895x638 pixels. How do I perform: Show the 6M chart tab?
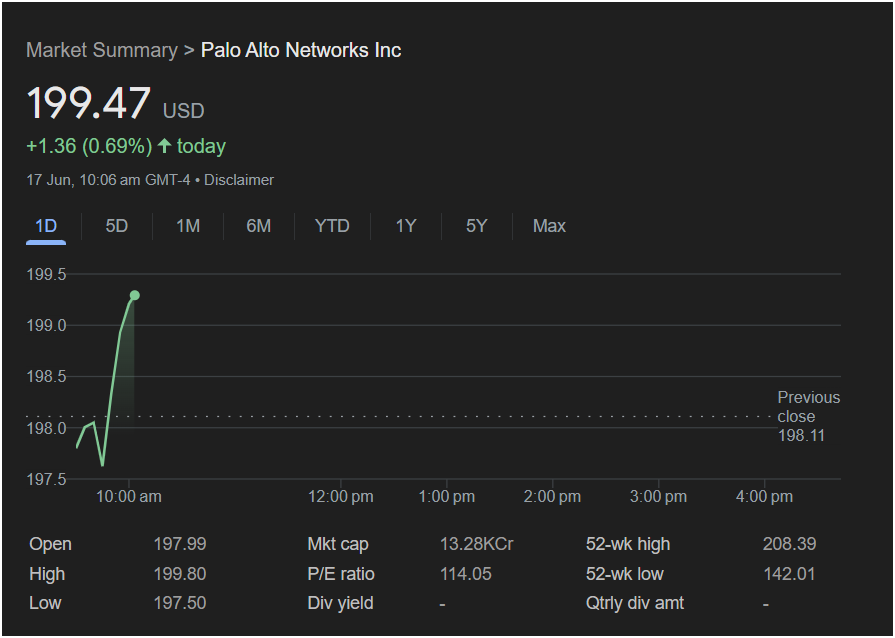coord(259,226)
